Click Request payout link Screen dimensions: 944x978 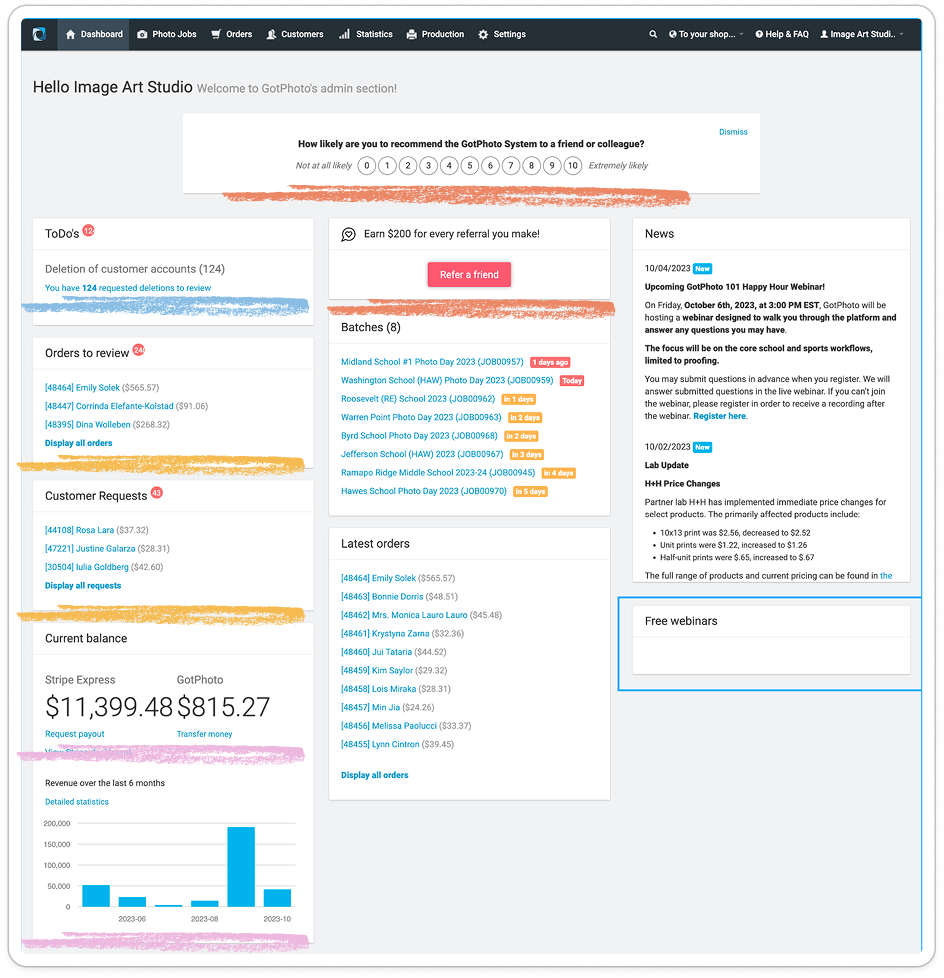75,734
